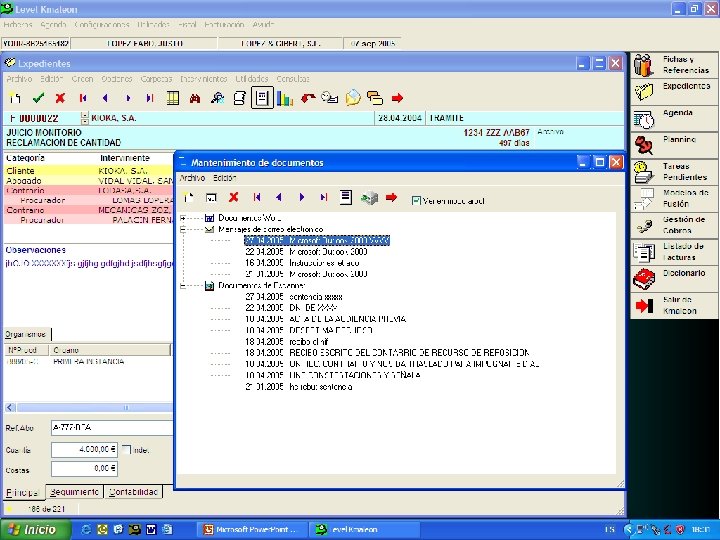Collapse the Mensajes de correo electrónico node
This screenshot has height=540, width=720.
pyautogui.click(x=183, y=229)
